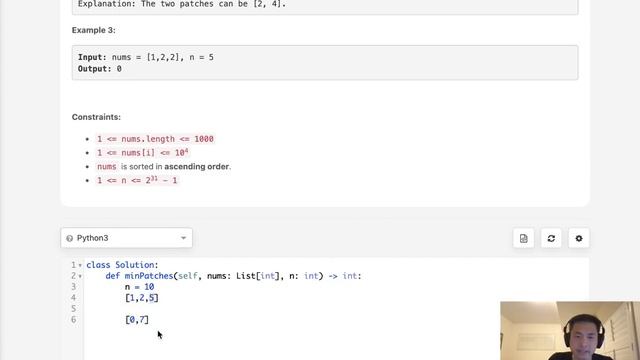The height and width of the screenshot is (360, 640).
Task: Click the 'Constraints:' heading
Action: pyautogui.click(x=96, y=117)
